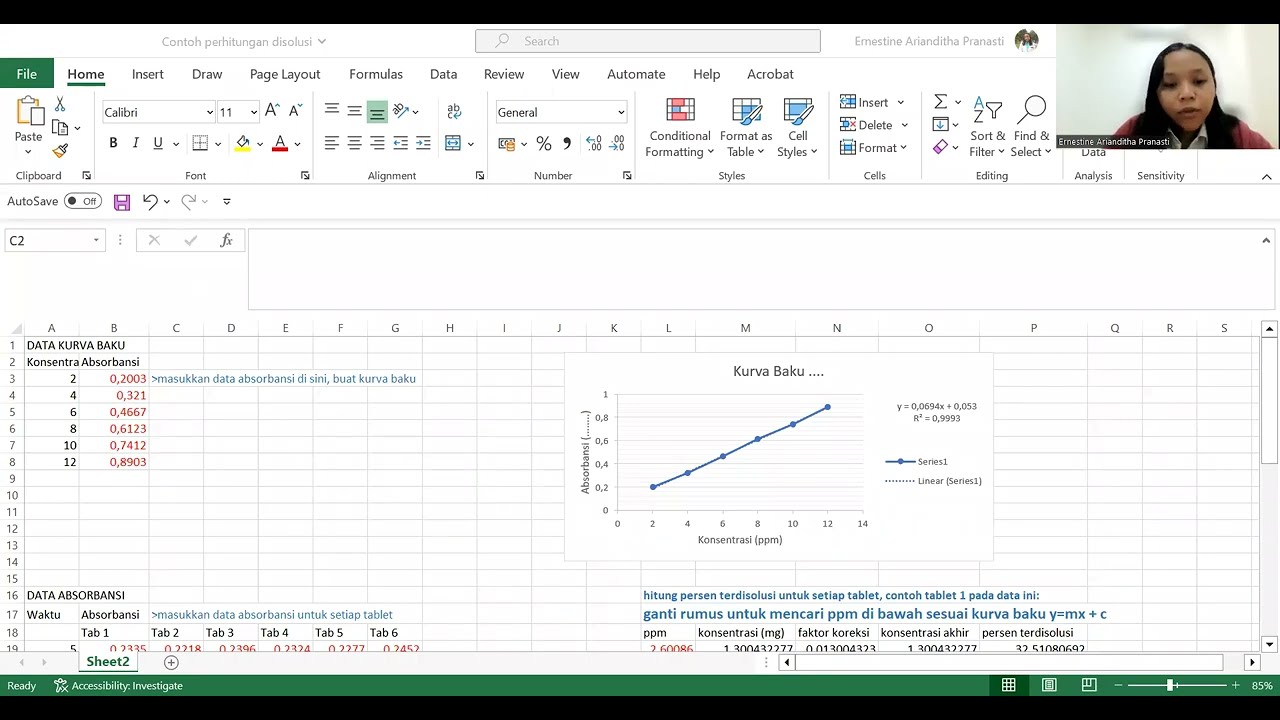The height and width of the screenshot is (720, 1280).
Task: Apply yellow fill color to cell
Action: (242, 143)
